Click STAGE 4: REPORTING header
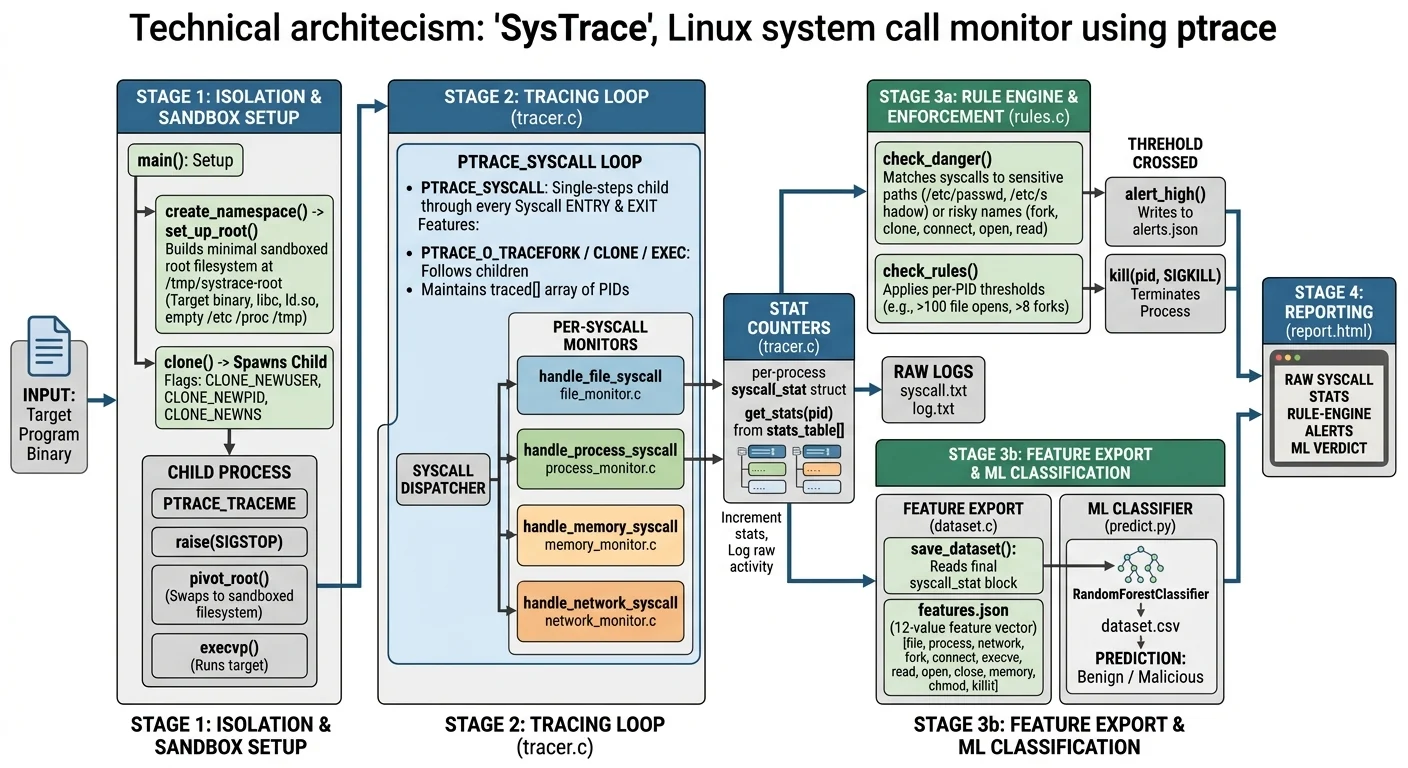 (1328, 311)
